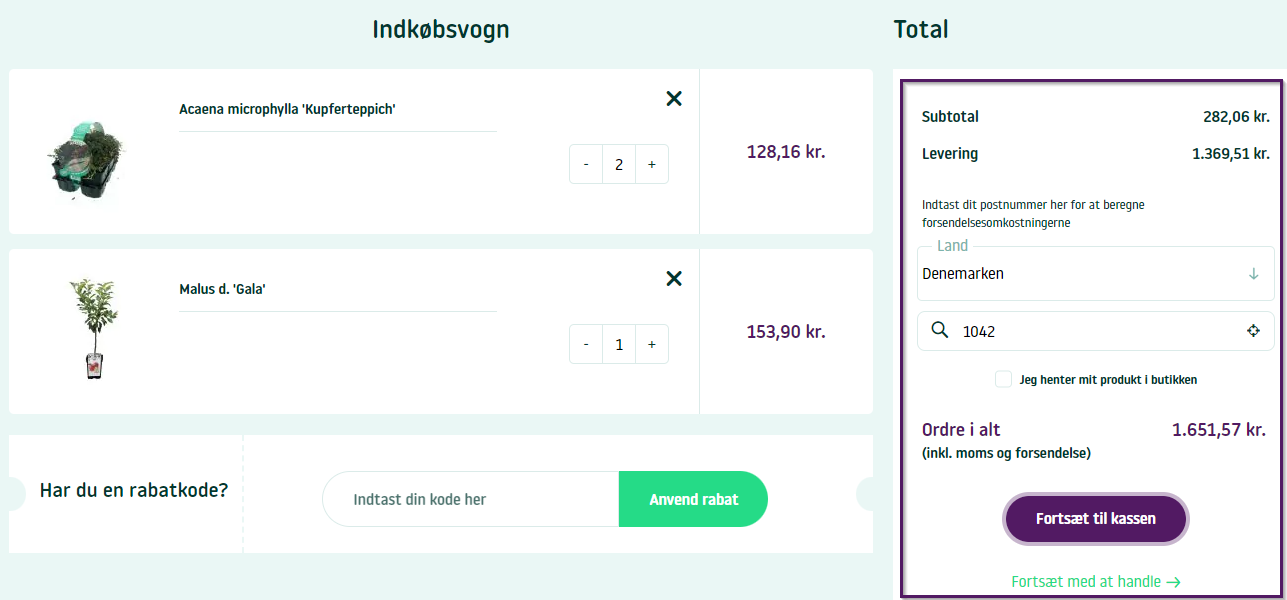Remove Acaena microphylla 'Kupferteppich' from cart
The height and width of the screenshot is (600, 1287).
[x=674, y=98]
